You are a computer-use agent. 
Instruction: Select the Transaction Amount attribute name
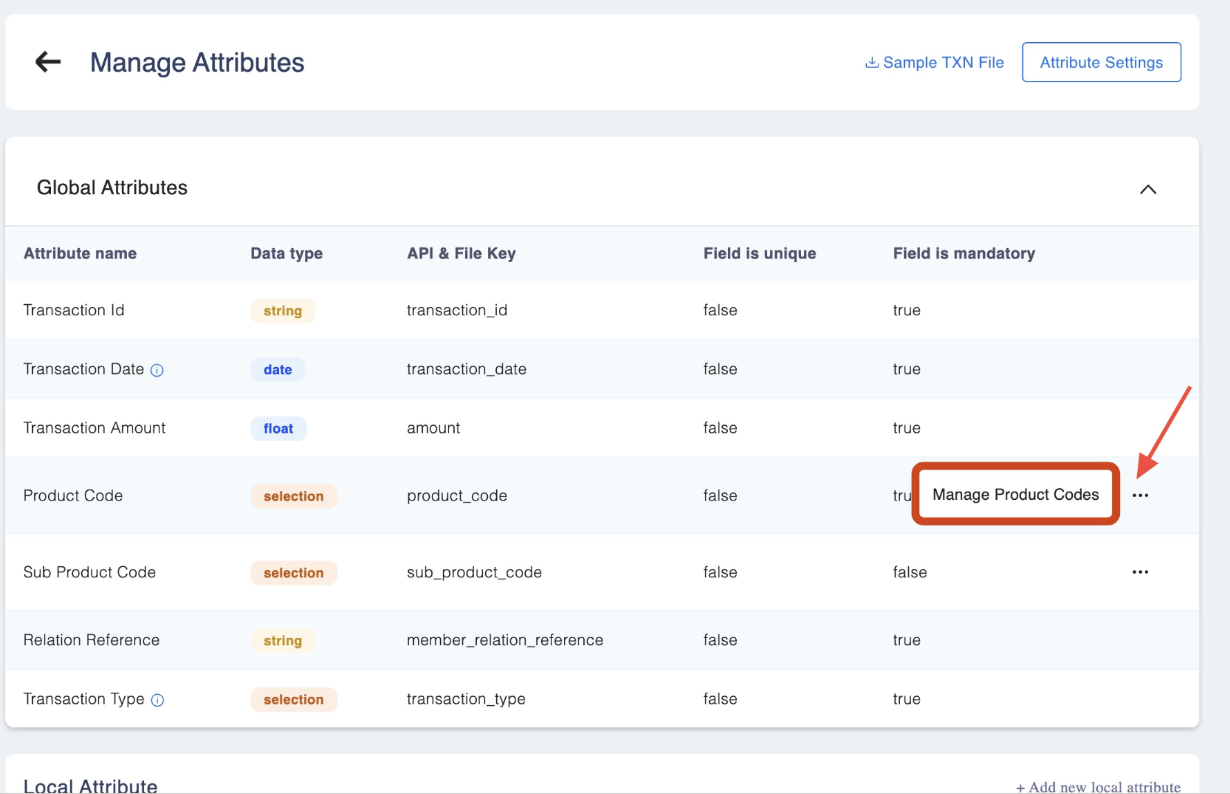coord(94,428)
